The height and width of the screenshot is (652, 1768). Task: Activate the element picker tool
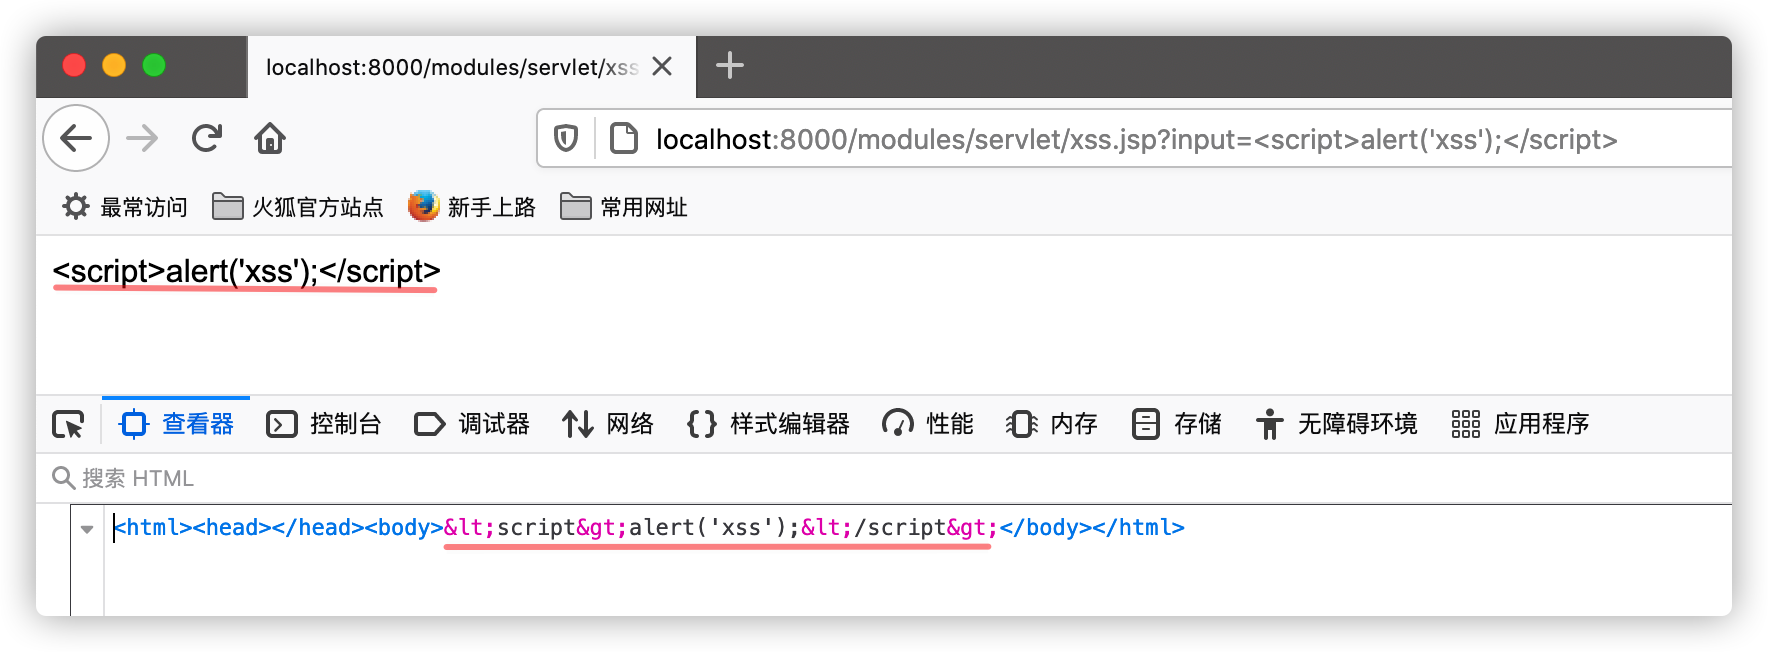(x=68, y=425)
